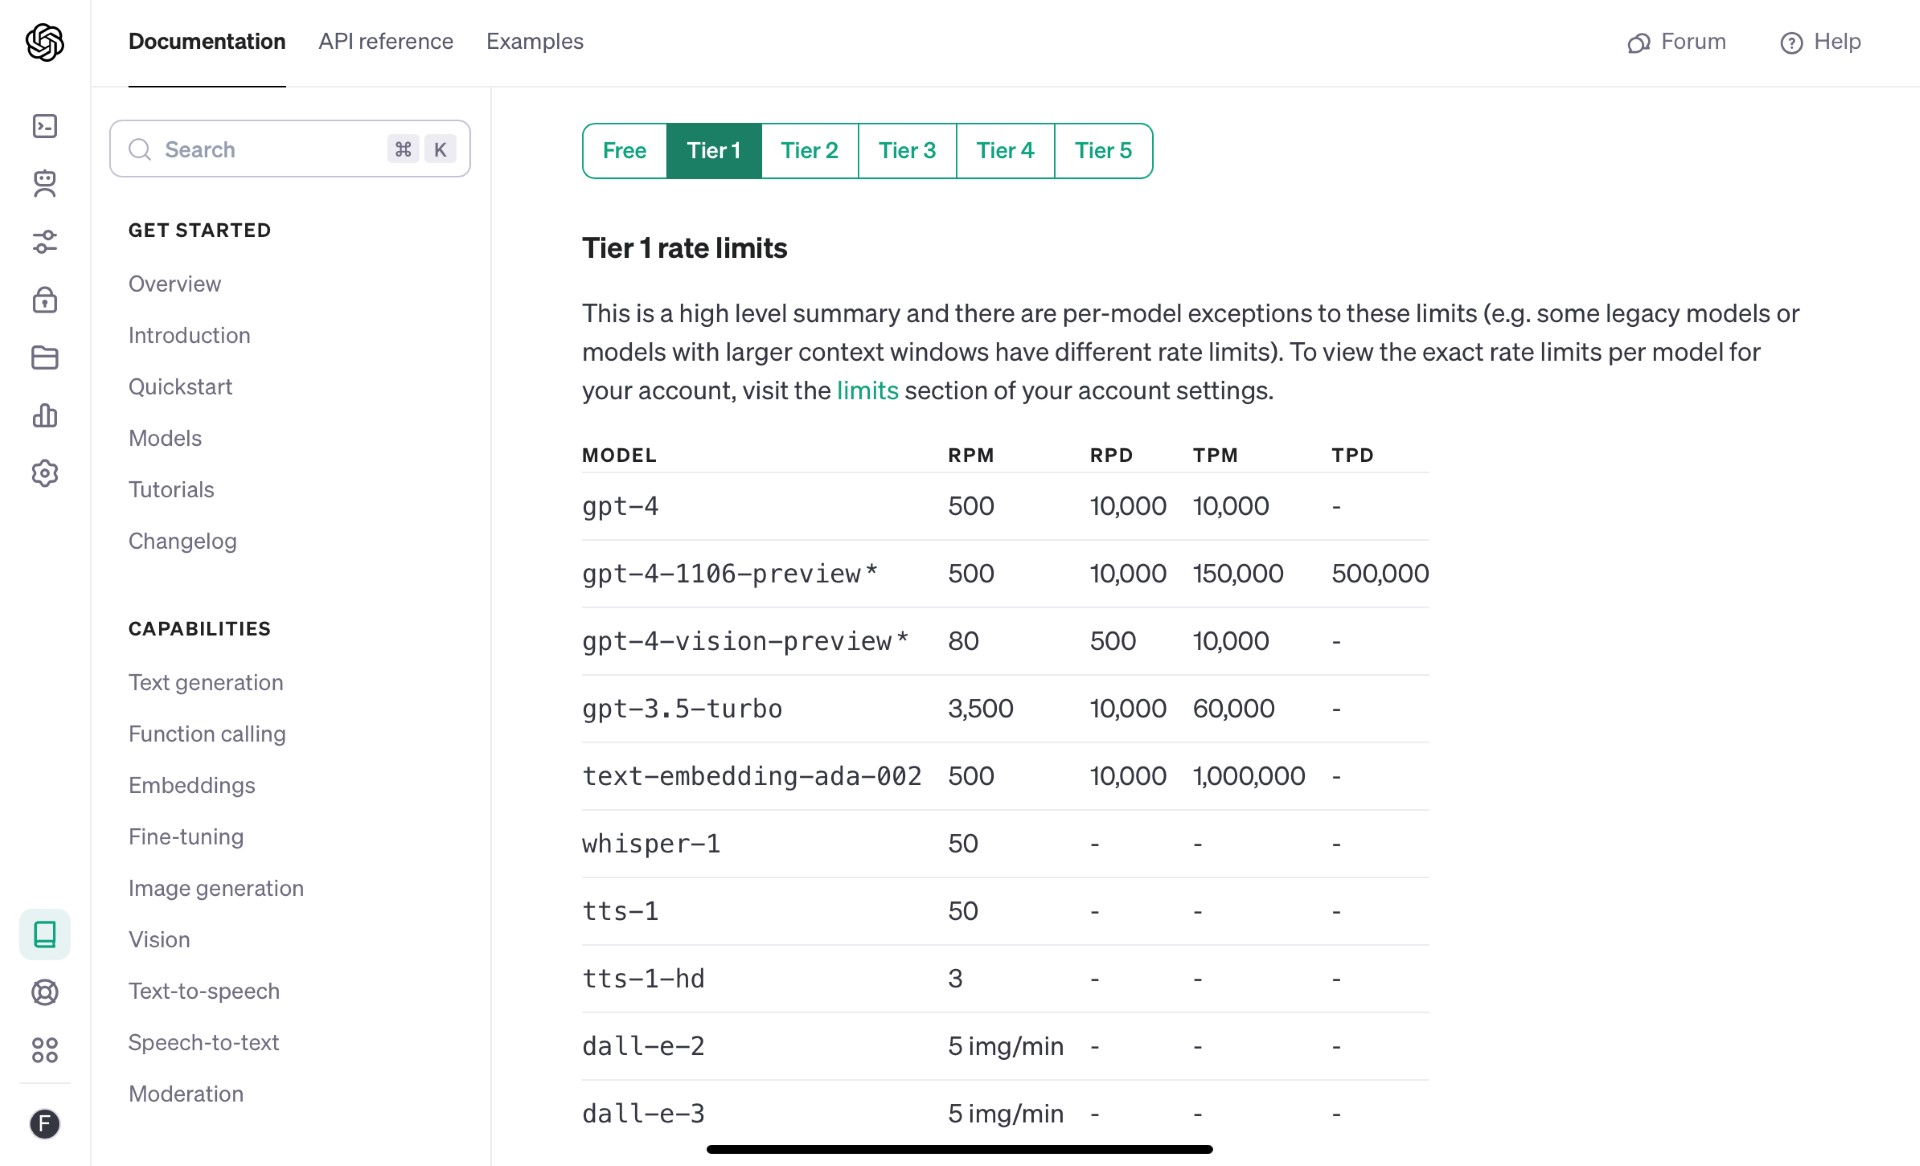Image resolution: width=1920 pixels, height=1166 pixels.
Task: Click the Forum chat bubble icon
Action: pos(1638,43)
